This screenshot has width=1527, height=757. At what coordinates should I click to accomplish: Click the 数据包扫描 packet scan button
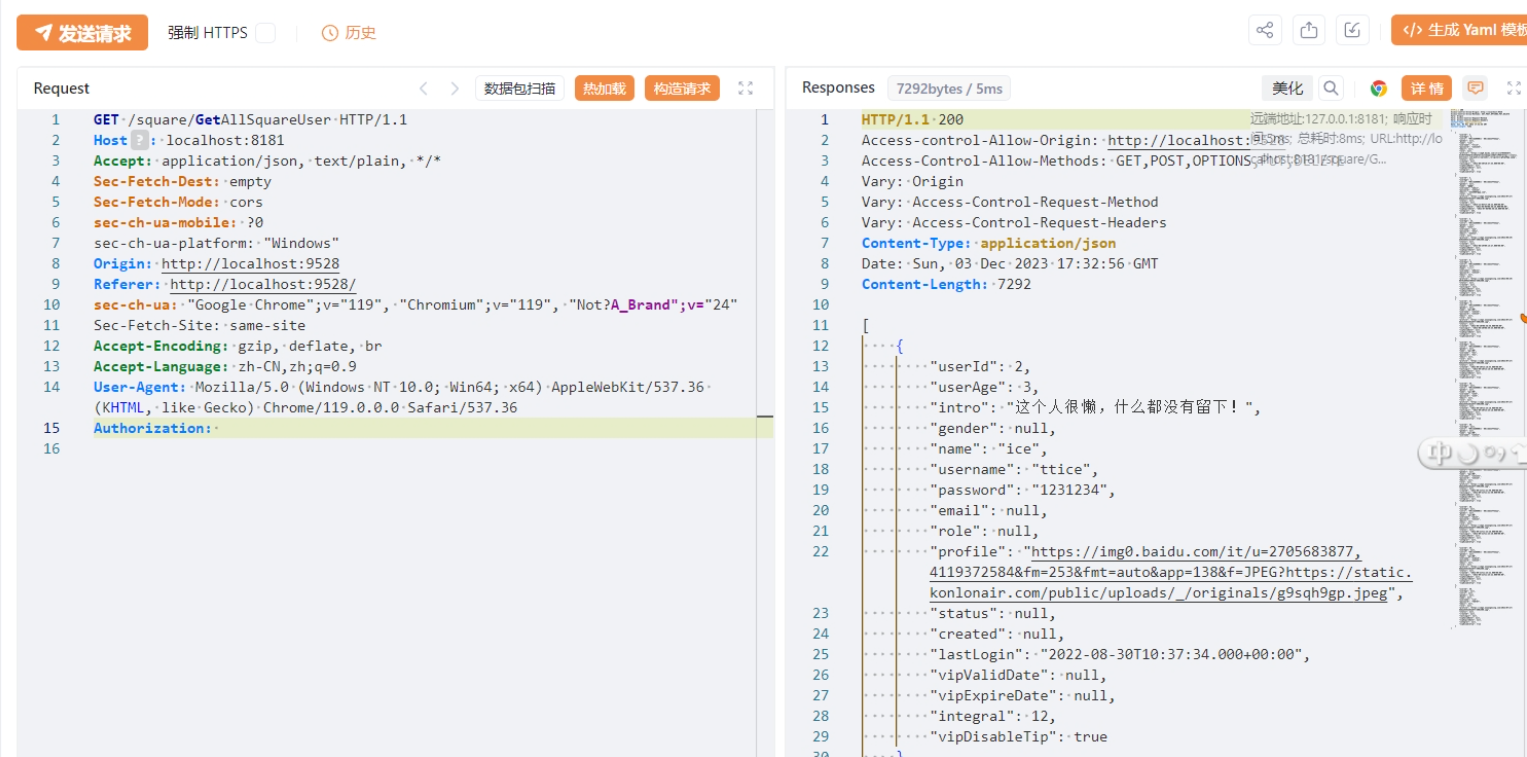click(x=519, y=88)
